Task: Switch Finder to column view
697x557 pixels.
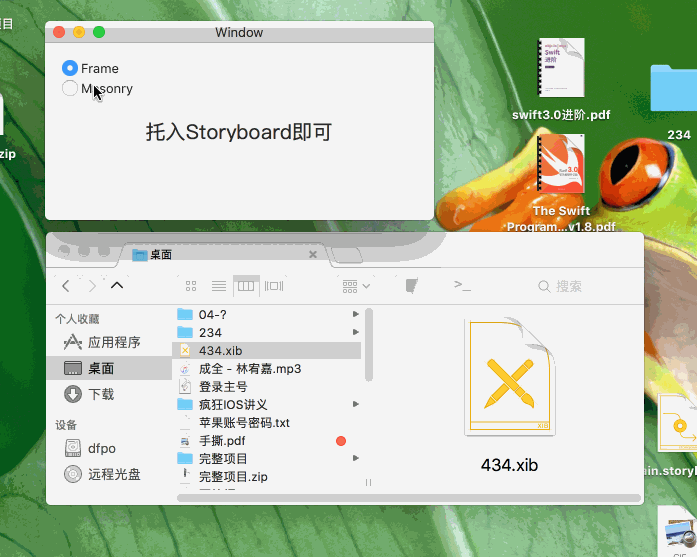Action: click(246, 286)
